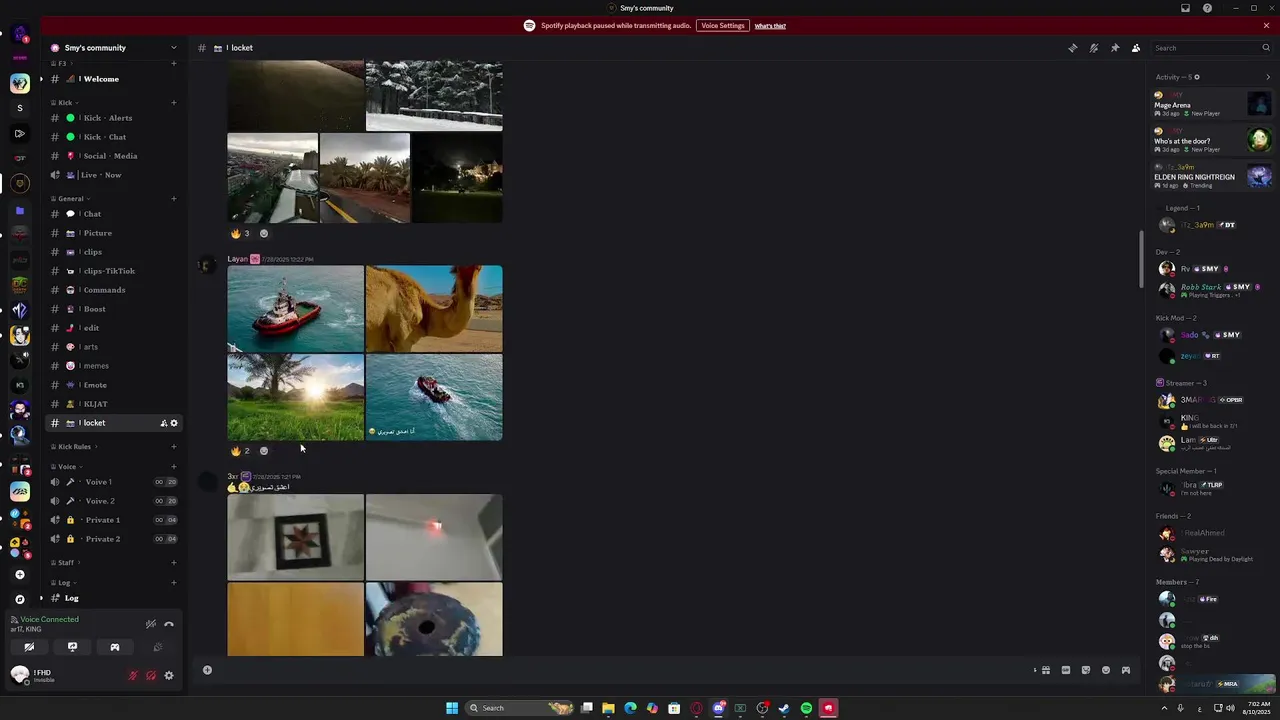Toggle noise suppression in voice panel
Screen dimensions: 1280x720
[151, 624]
